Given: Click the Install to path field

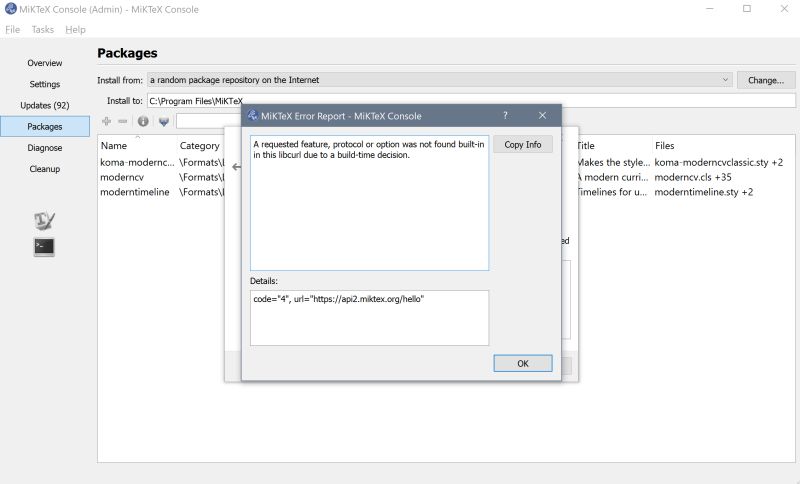Looking at the screenshot, I should click(x=471, y=101).
